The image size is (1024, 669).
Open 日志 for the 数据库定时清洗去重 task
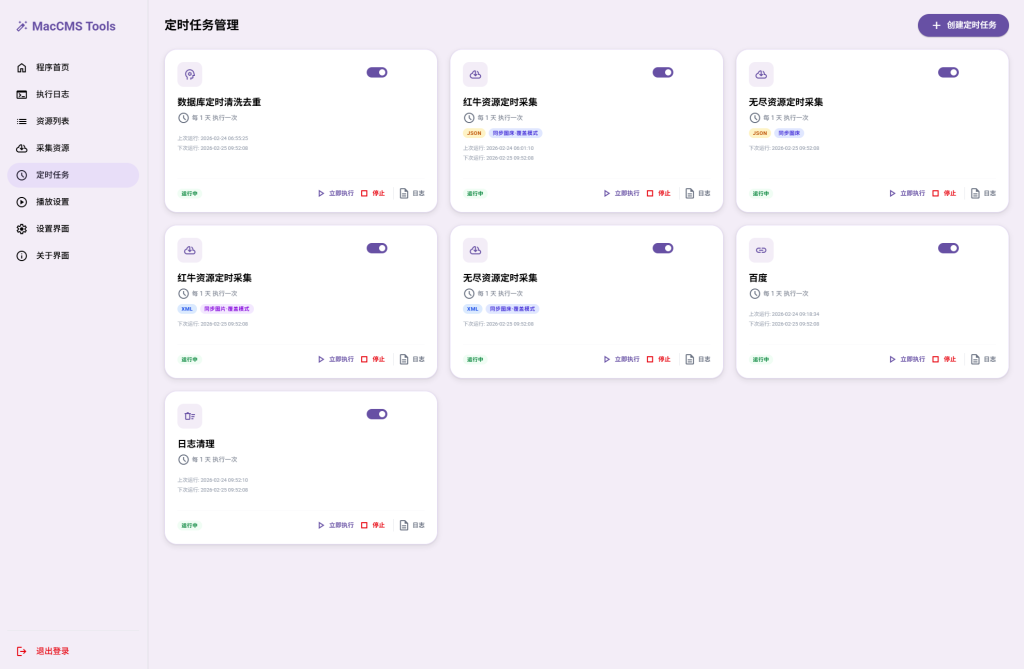412,193
